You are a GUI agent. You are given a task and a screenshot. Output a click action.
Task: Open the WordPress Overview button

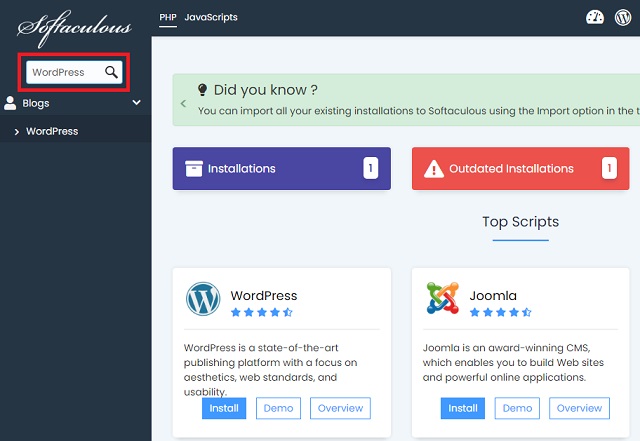pos(340,408)
